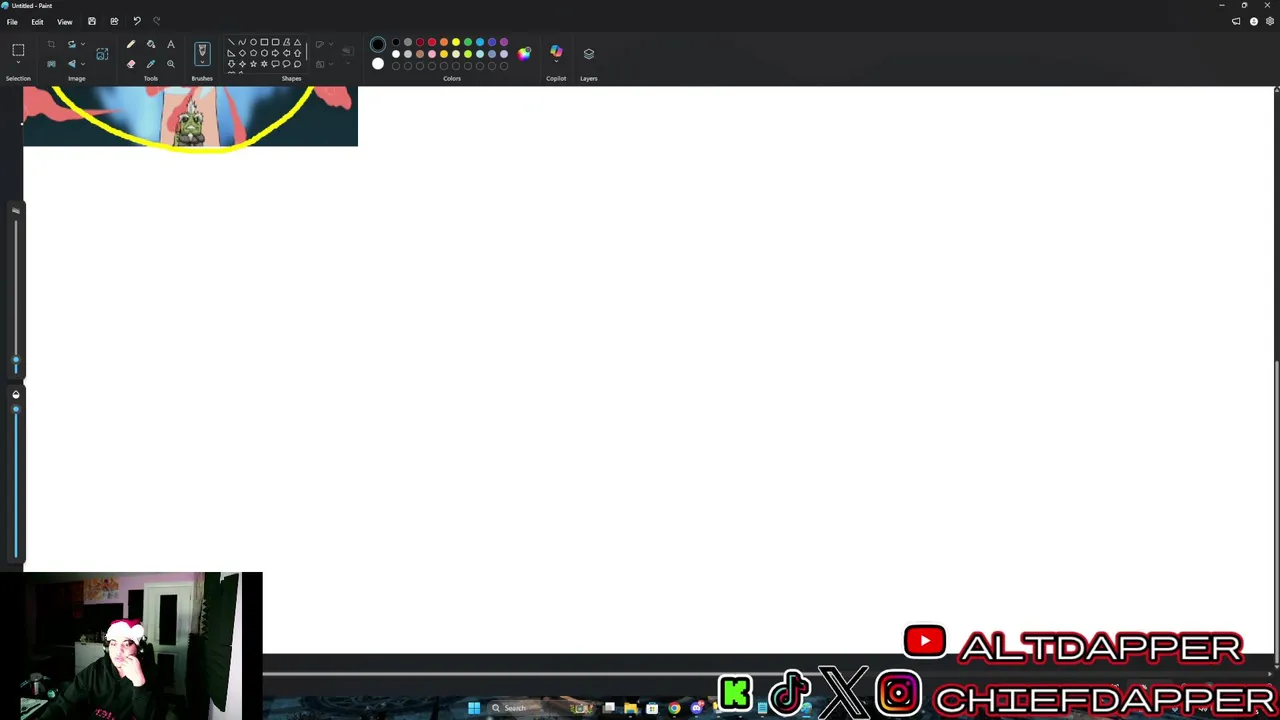1280x720 pixels.
Task: Select the Color 2 background swatch
Action: click(x=378, y=64)
